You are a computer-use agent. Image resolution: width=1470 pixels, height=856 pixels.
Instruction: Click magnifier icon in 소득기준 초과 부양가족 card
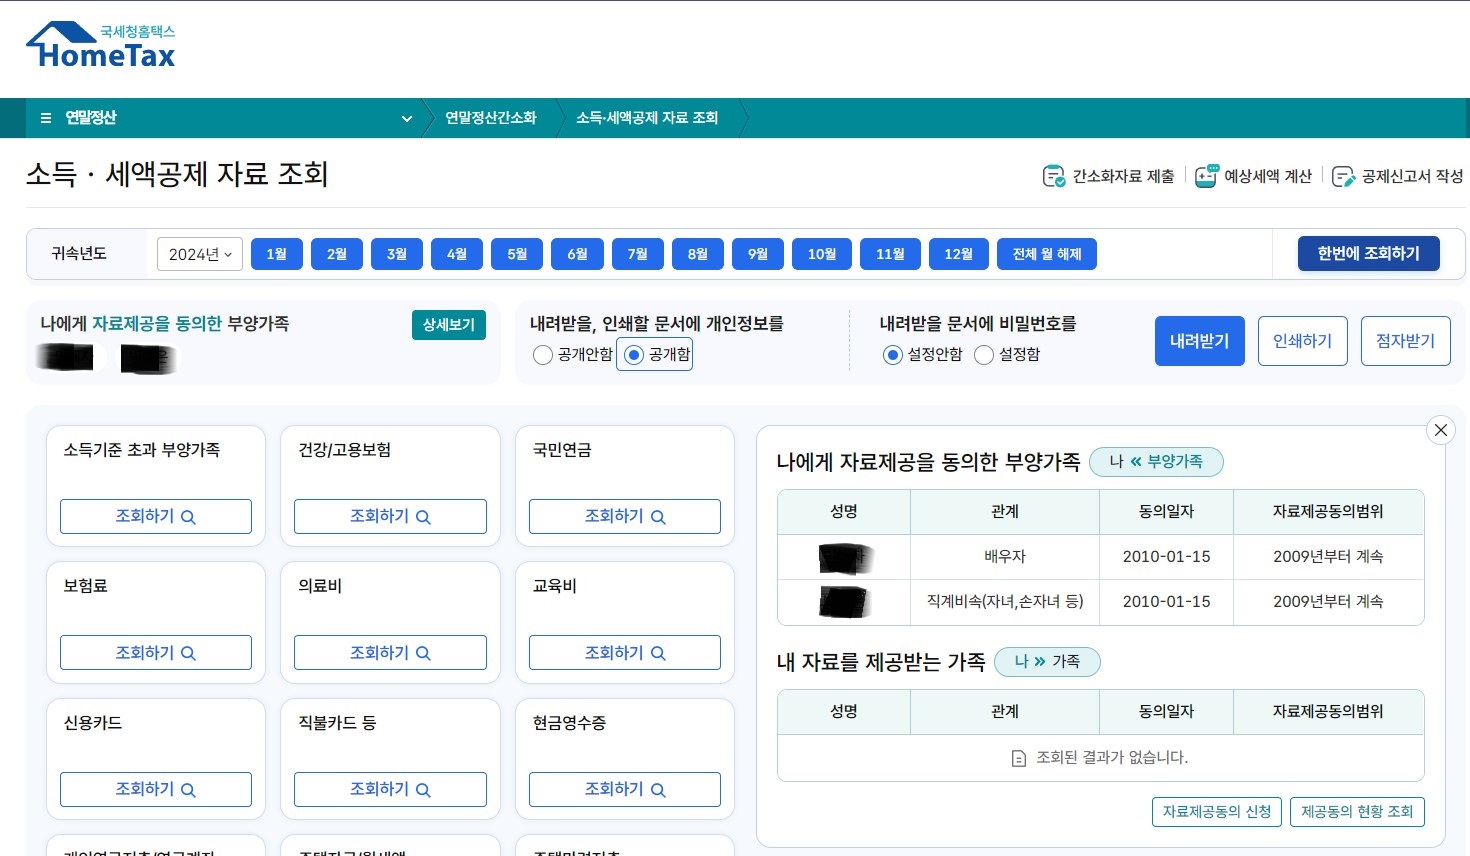(188, 517)
